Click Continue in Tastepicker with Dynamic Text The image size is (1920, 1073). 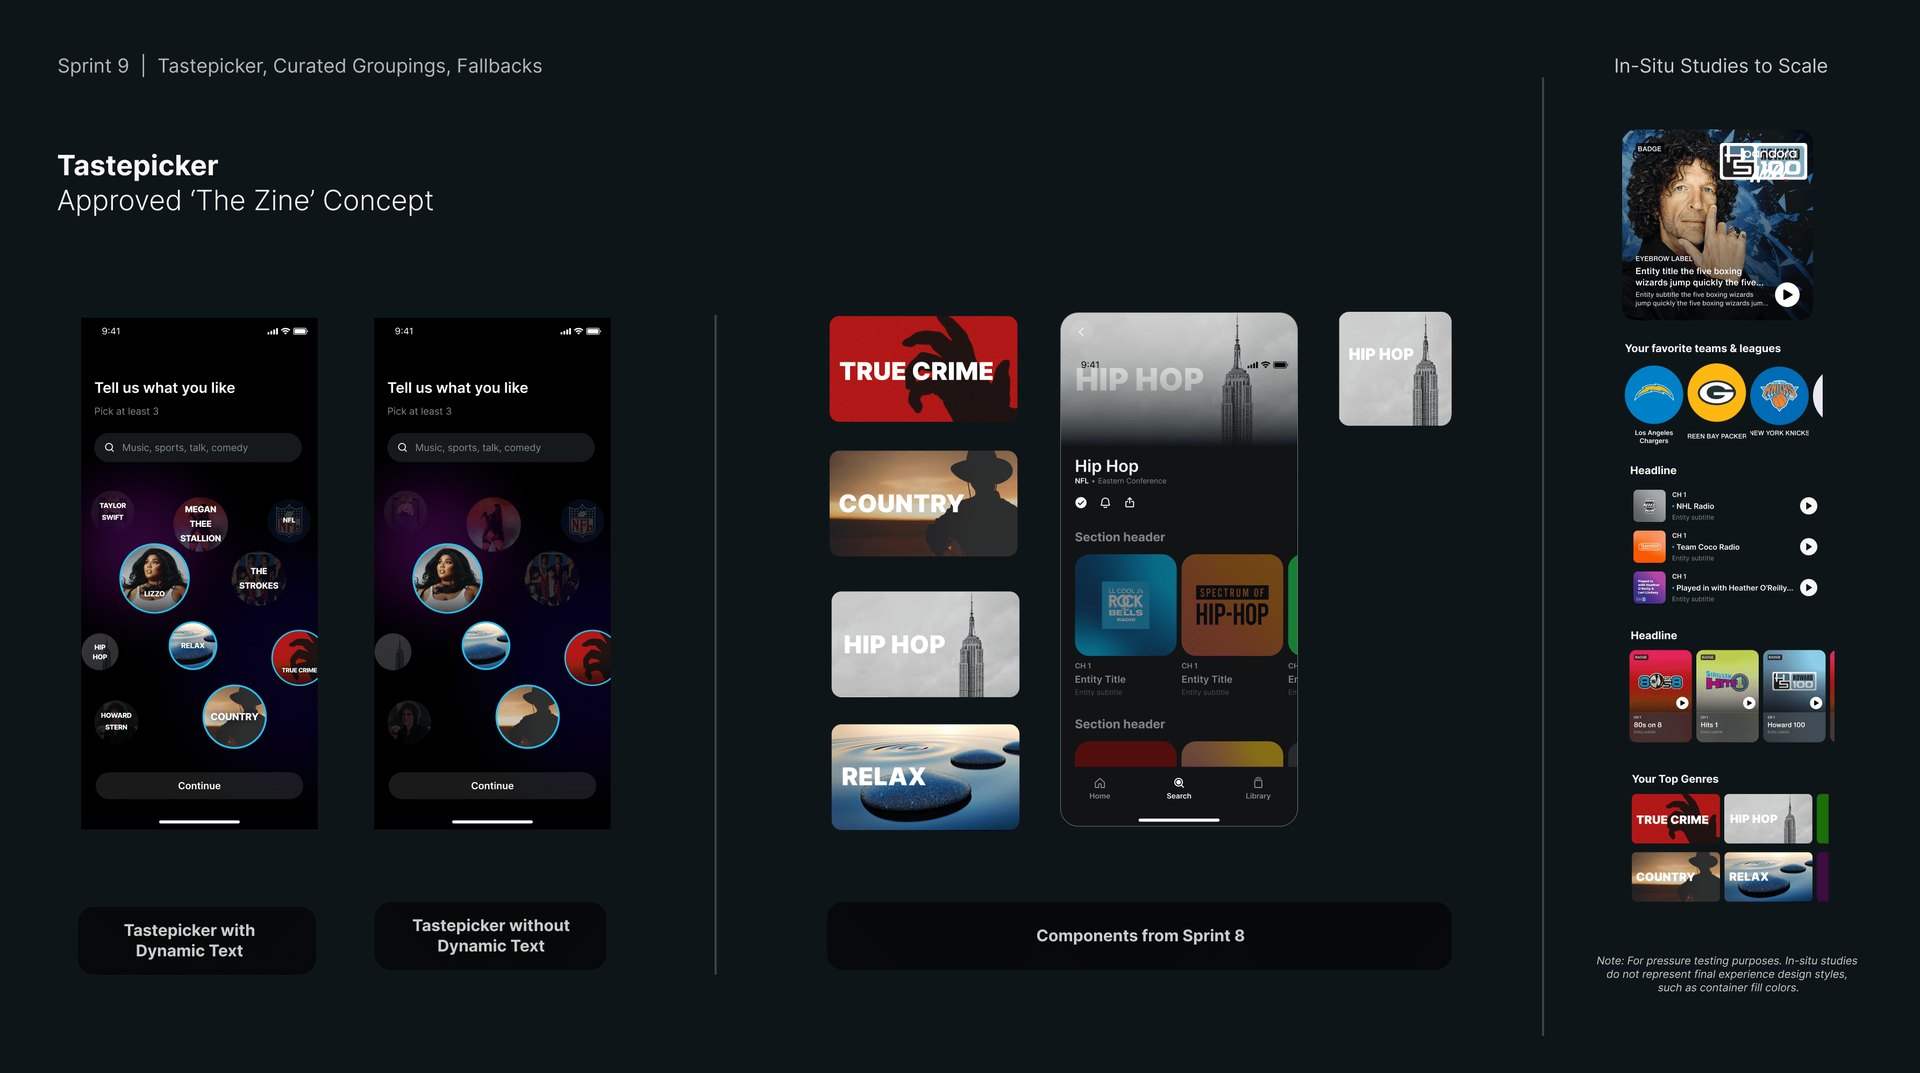click(x=199, y=786)
